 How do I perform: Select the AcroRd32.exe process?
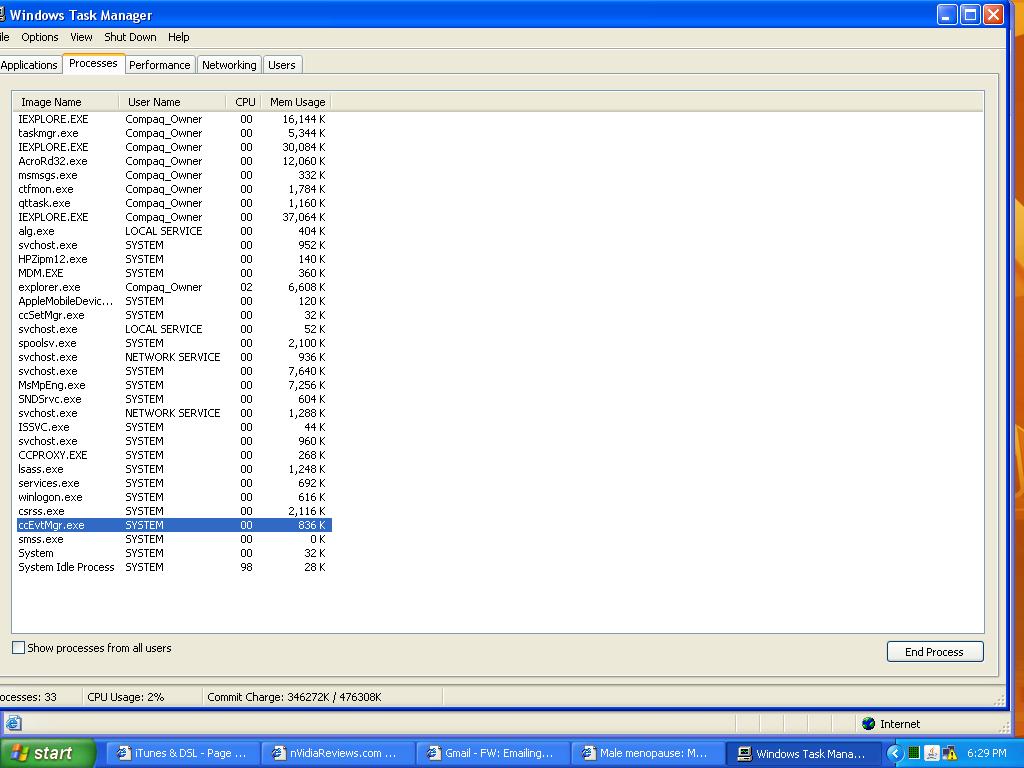[174, 161]
